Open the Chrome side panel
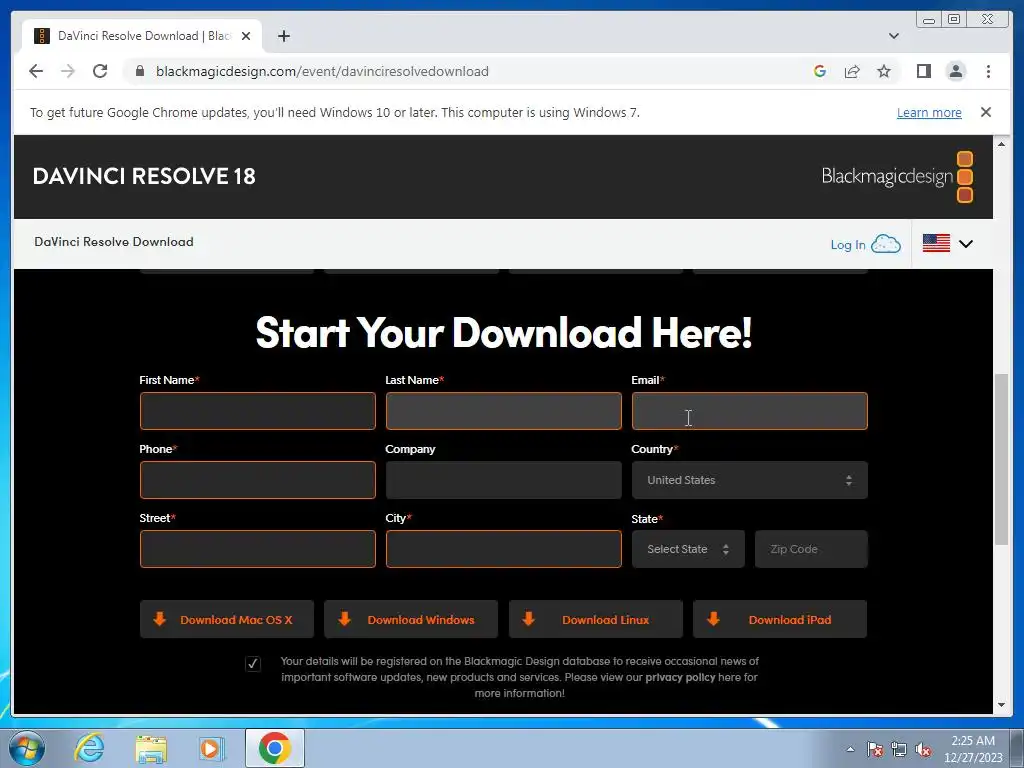This screenshot has height=768, width=1024. click(x=923, y=71)
